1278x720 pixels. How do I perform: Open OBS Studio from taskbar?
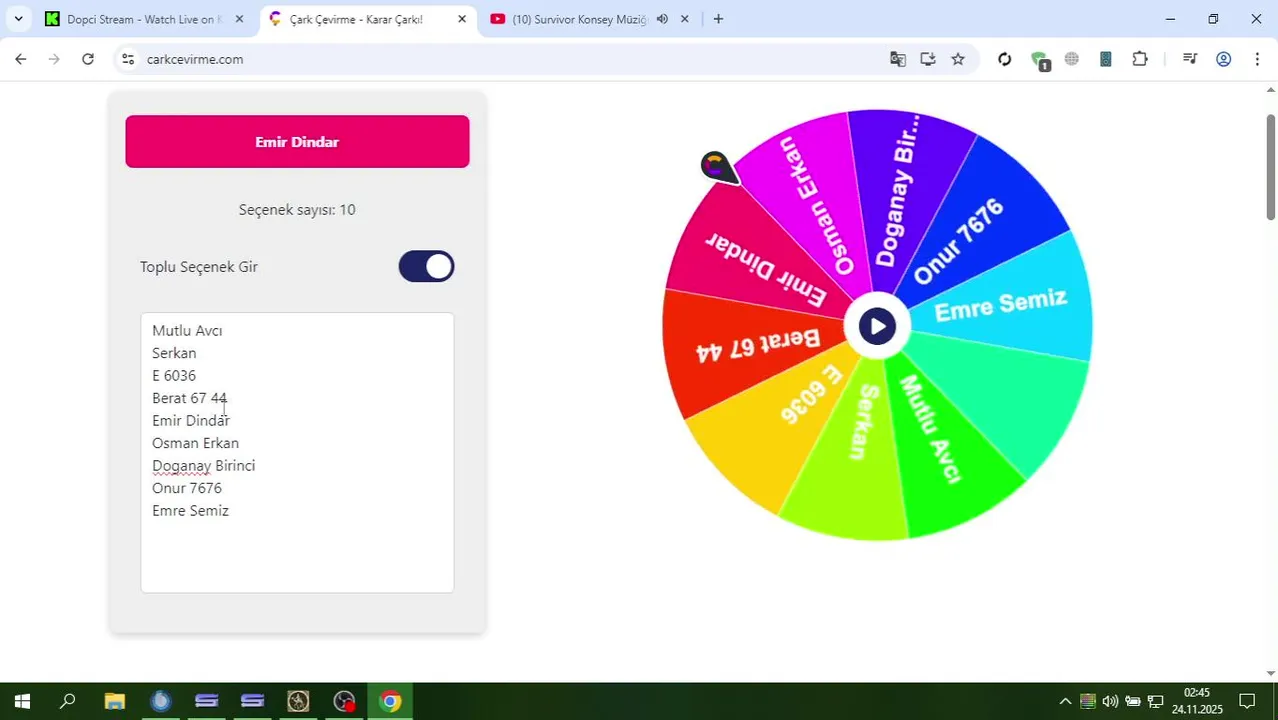344,701
